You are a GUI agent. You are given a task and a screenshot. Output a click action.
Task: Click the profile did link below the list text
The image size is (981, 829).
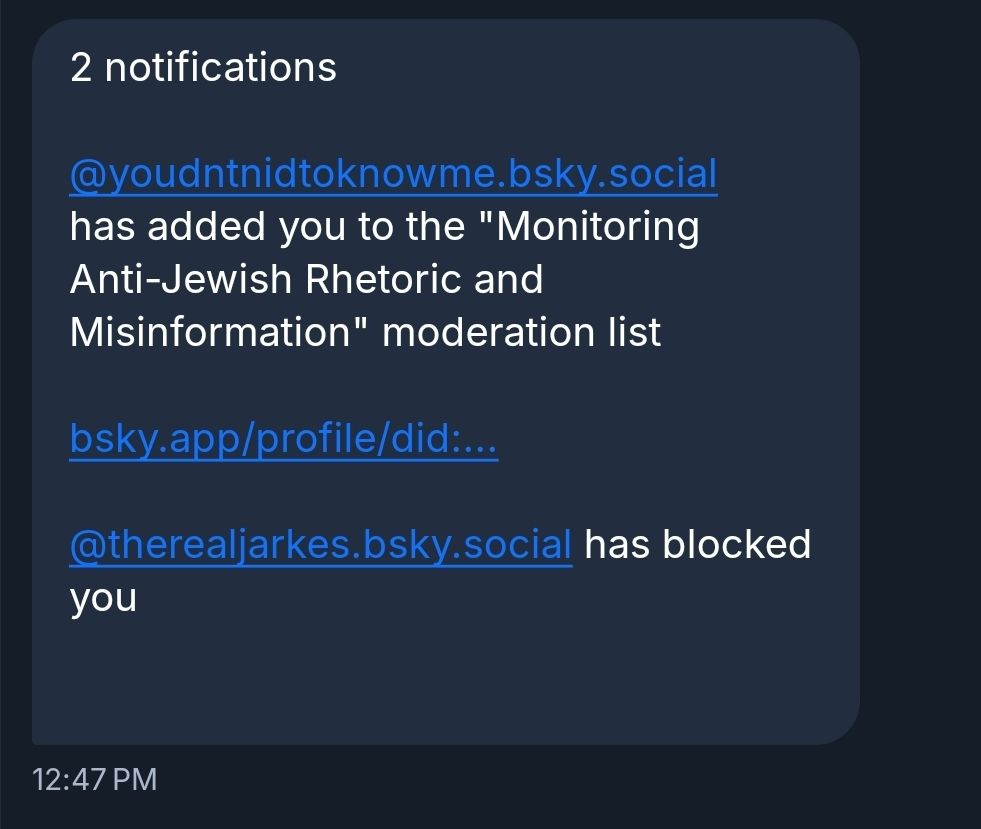[x=283, y=437]
